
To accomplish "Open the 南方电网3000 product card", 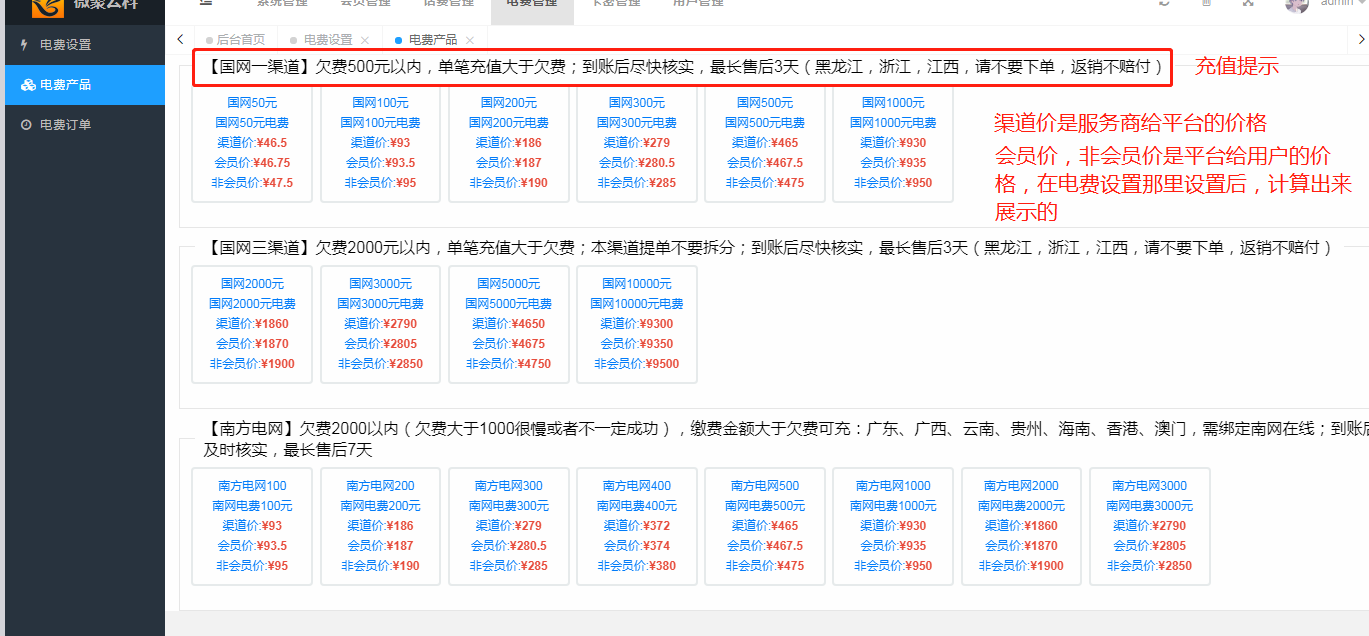I will pyautogui.click(x=1149, y=526).
